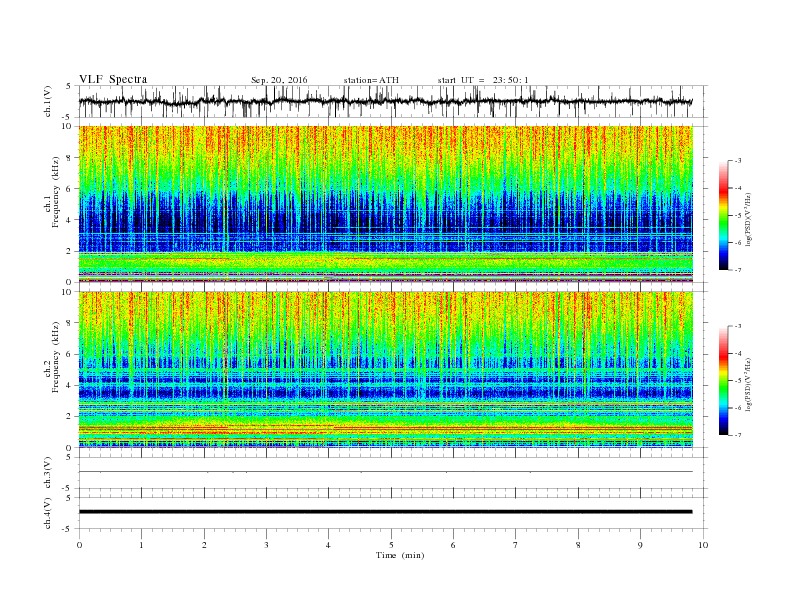
Task: Select the "Time (min)" axis title
Action: 400,555
